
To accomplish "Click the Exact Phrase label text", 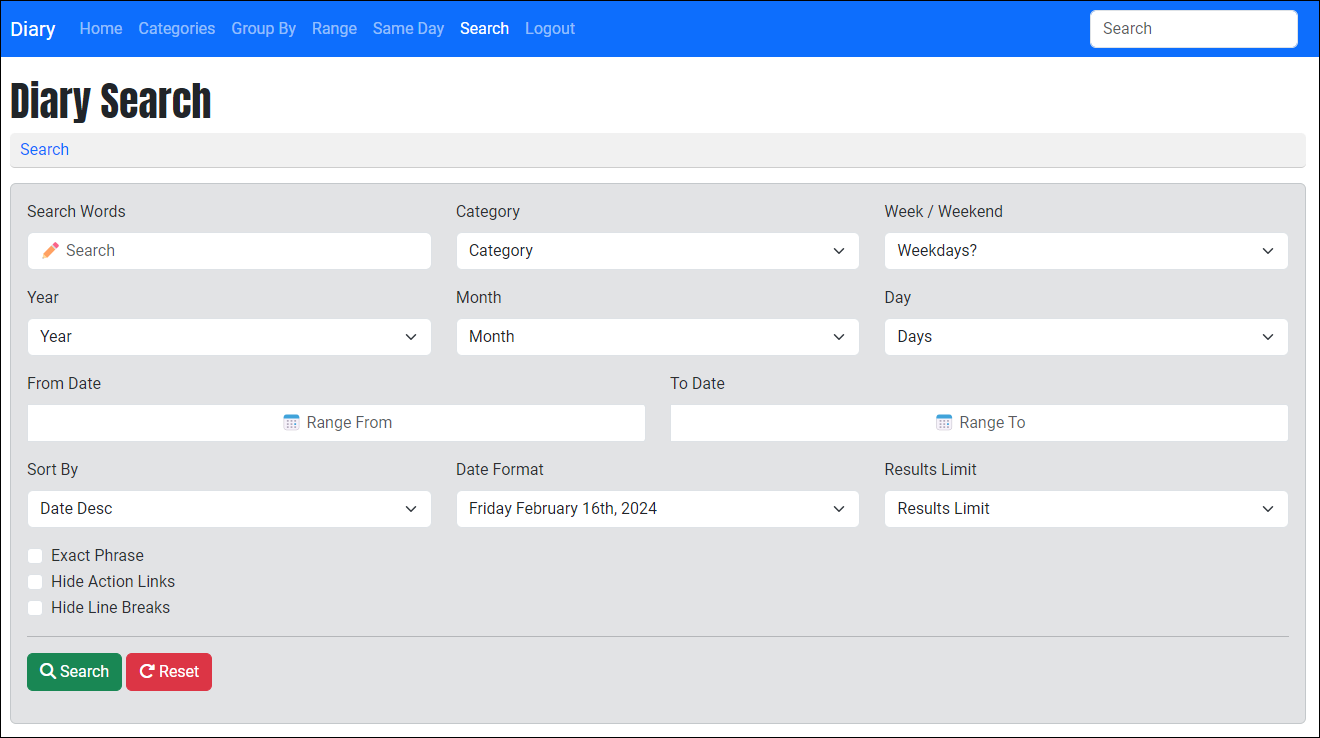I will 98,556.
